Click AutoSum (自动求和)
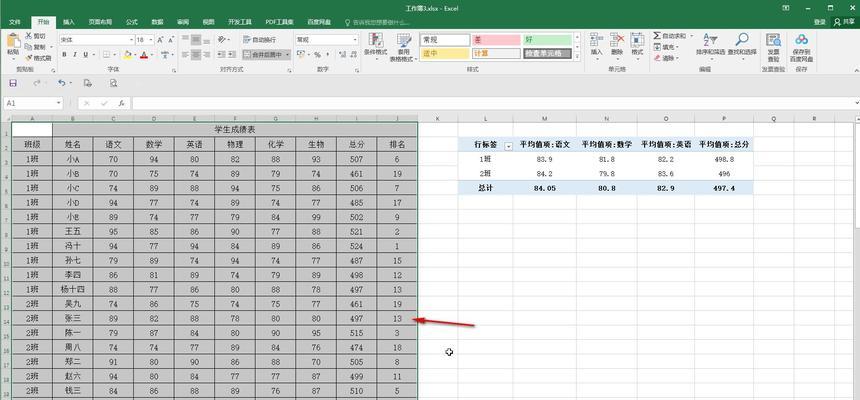Screen dimensions: 860x400 pos(670,36)
